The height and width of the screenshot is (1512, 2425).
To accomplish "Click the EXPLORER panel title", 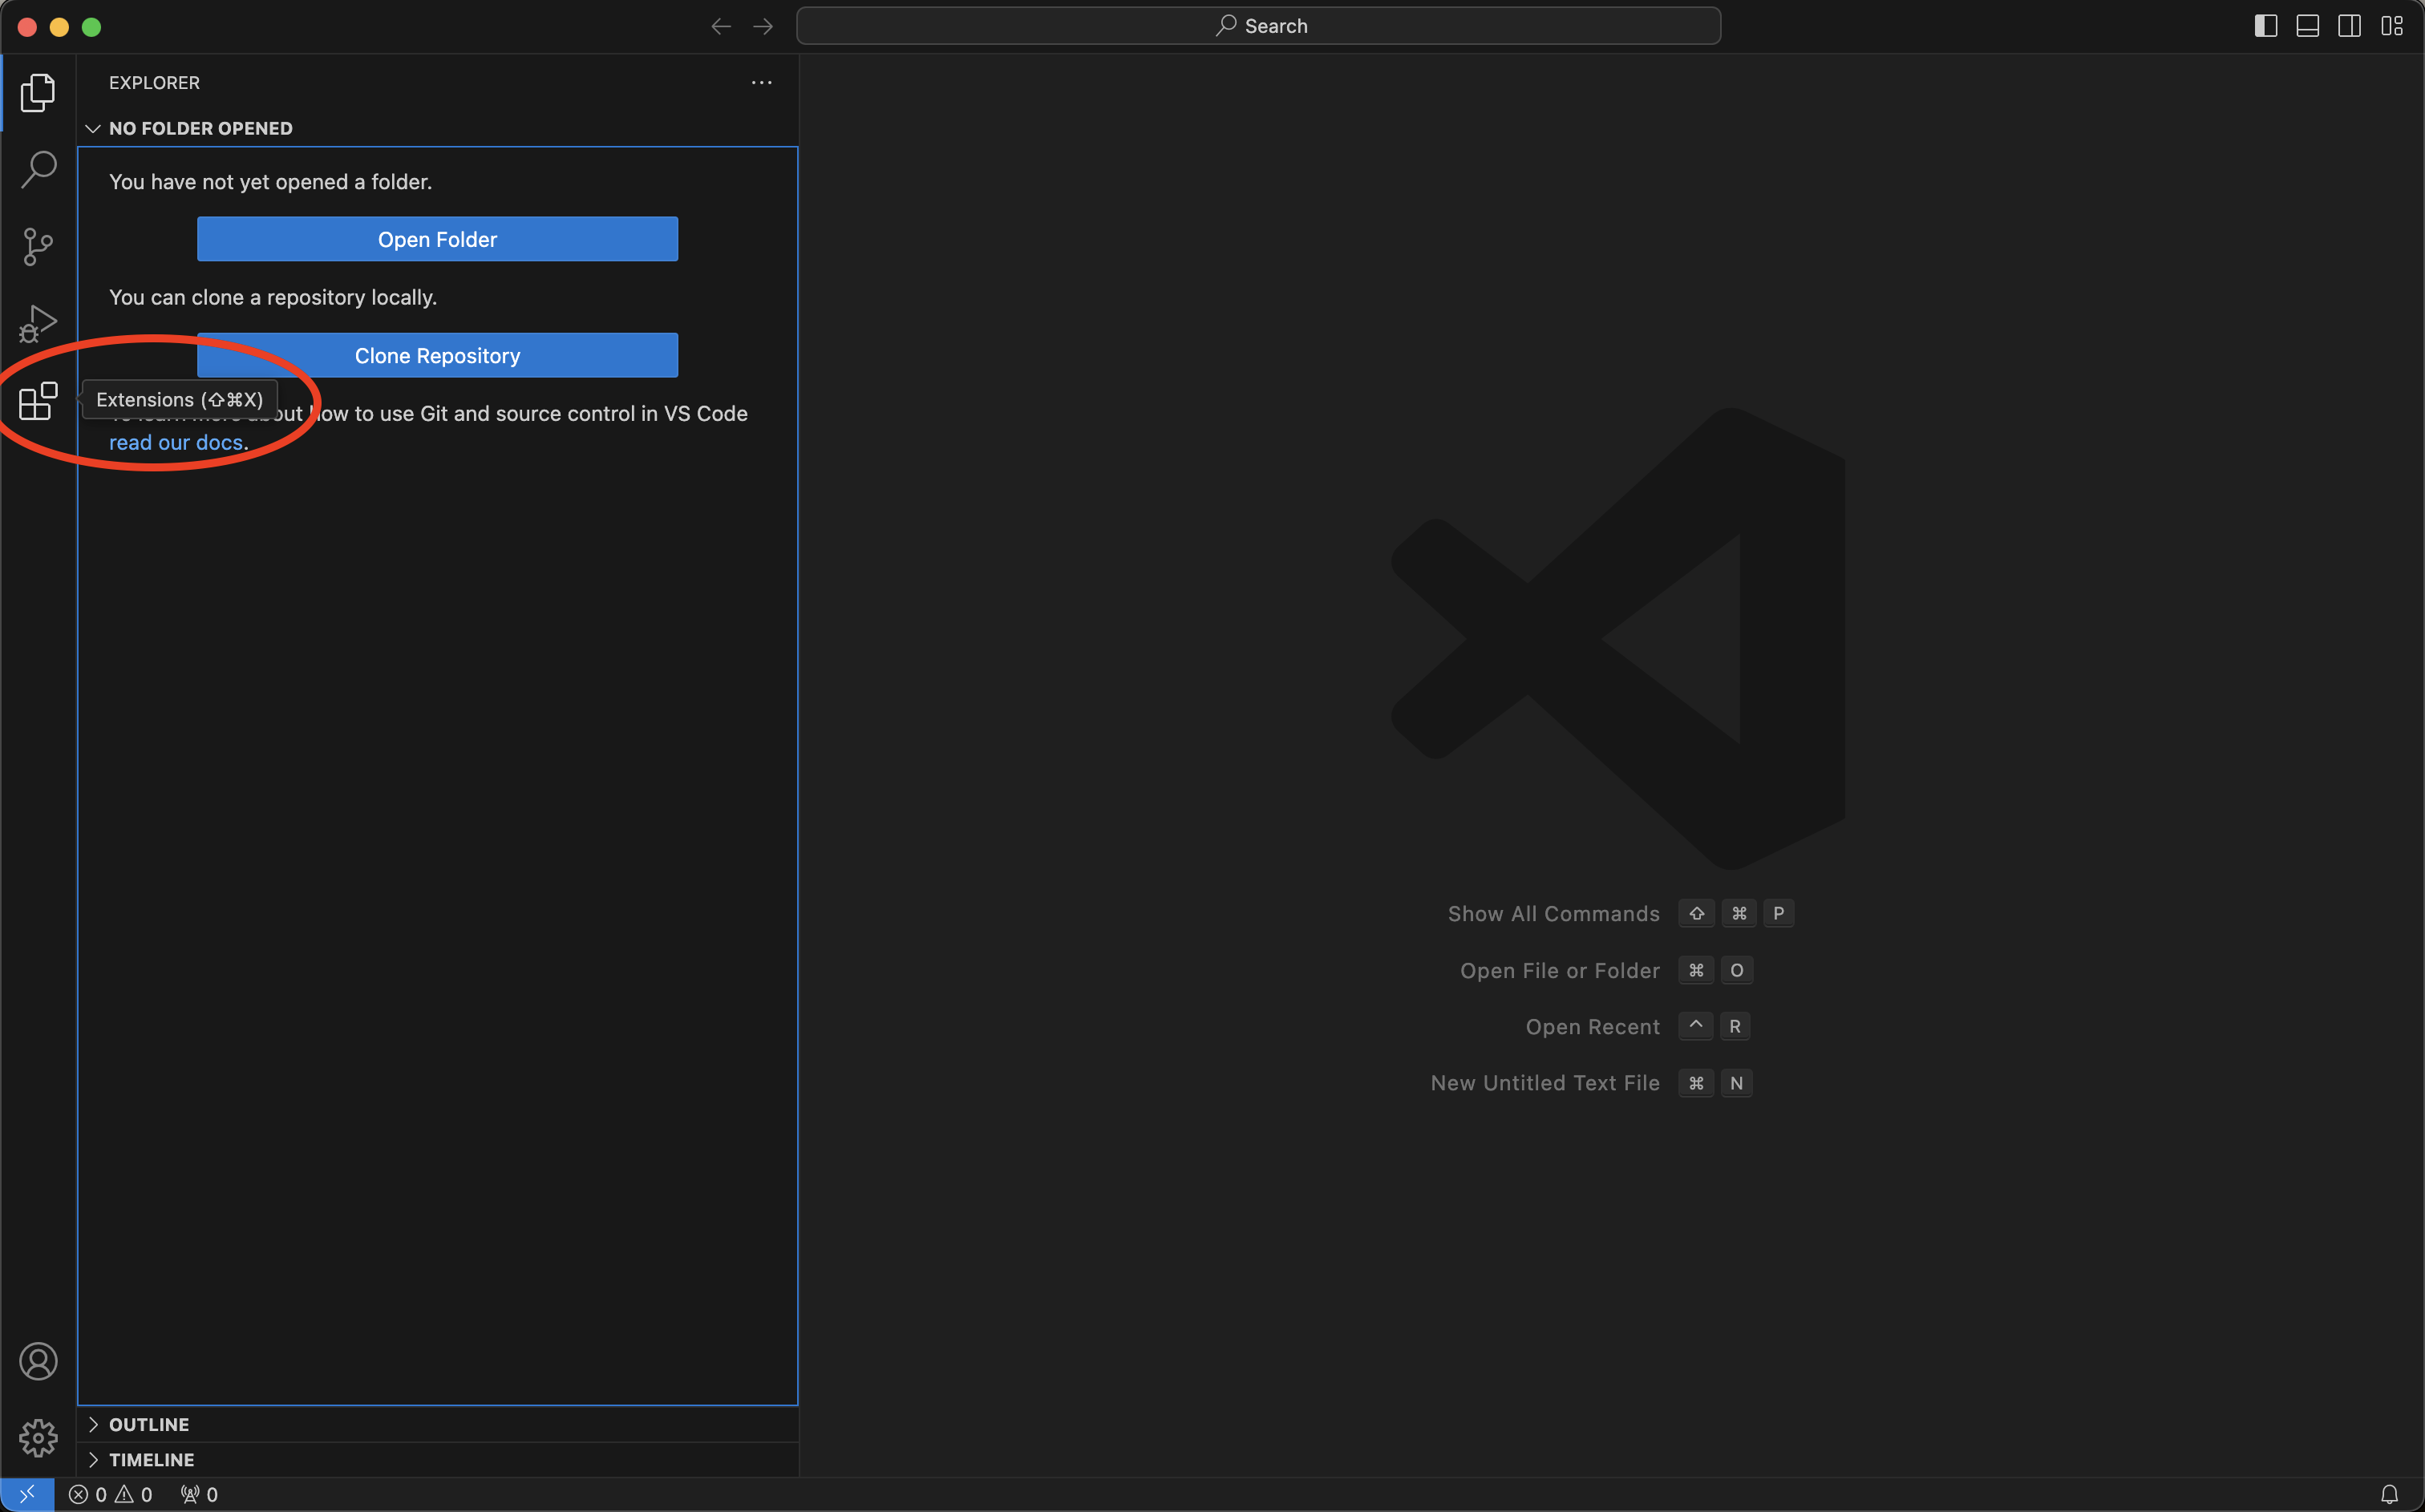I will click(154, 83).
